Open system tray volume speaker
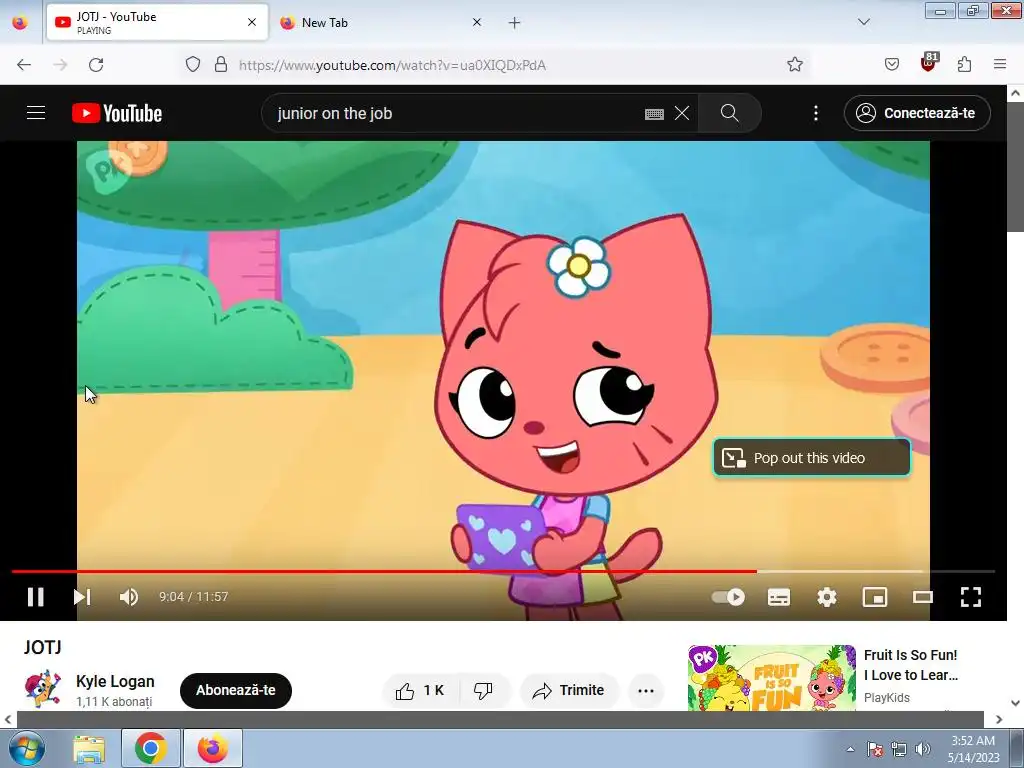The image size is (1024, 768). click(923, 749)
